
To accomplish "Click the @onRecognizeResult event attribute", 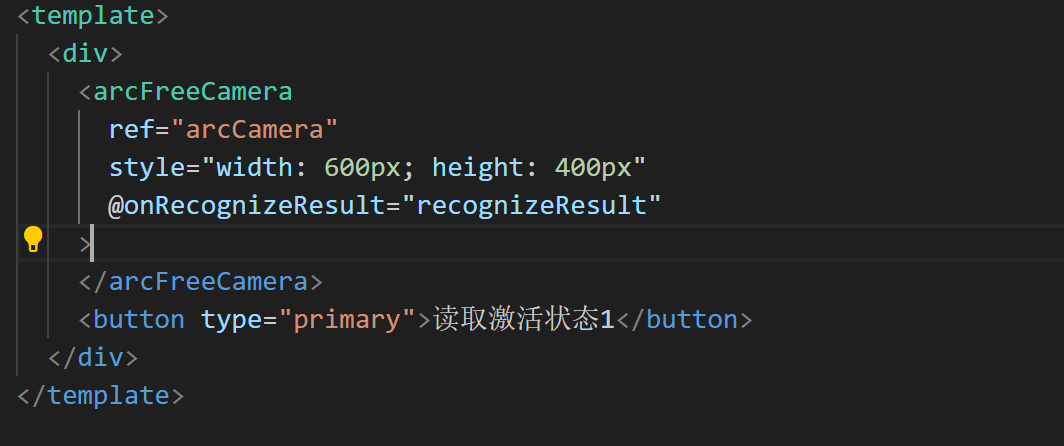I will [x=246, y=205].
